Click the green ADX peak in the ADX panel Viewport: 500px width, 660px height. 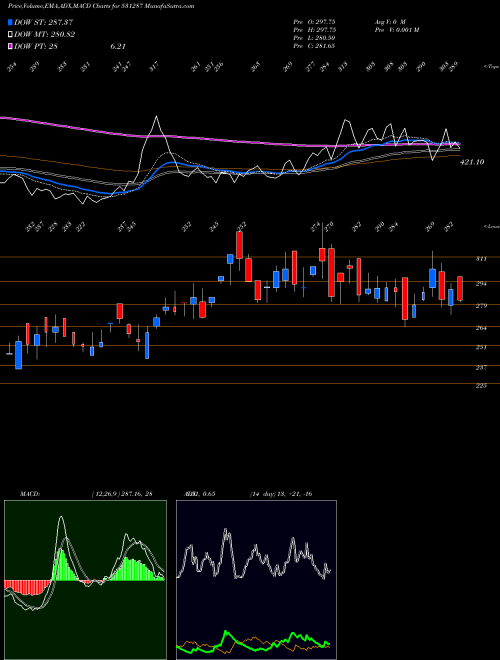click(226, 631)
